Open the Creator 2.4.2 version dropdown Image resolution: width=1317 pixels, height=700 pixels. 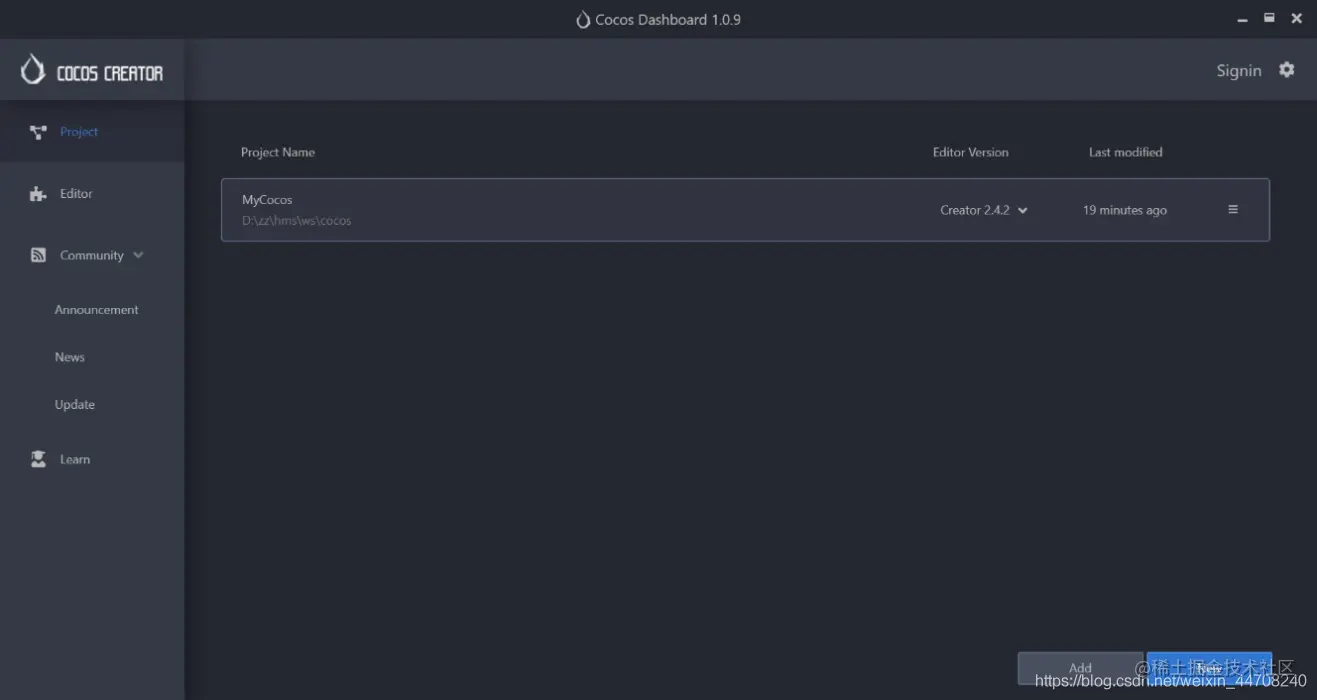984,210
